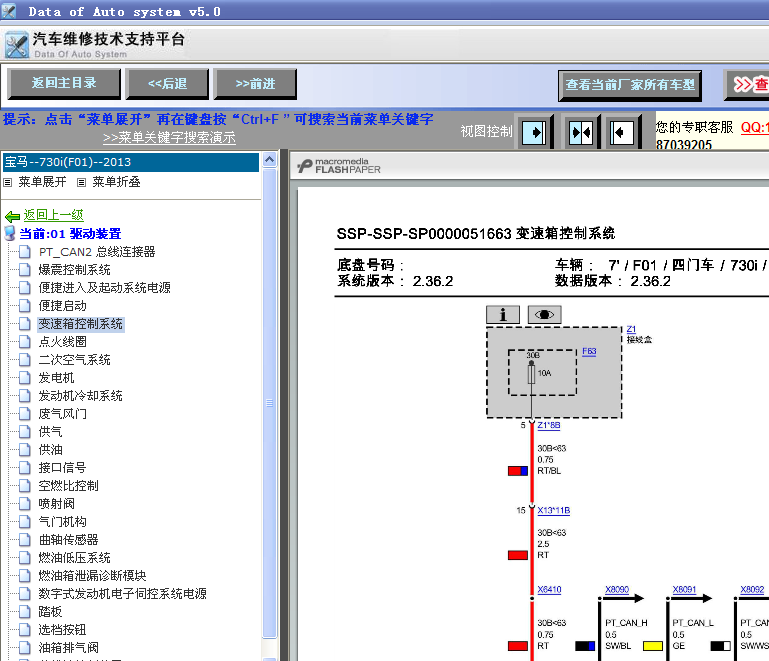The height and width of the screenshot is (661, 769).
Task: Open 二次空气系统 entry
Action: pos(75,360)
